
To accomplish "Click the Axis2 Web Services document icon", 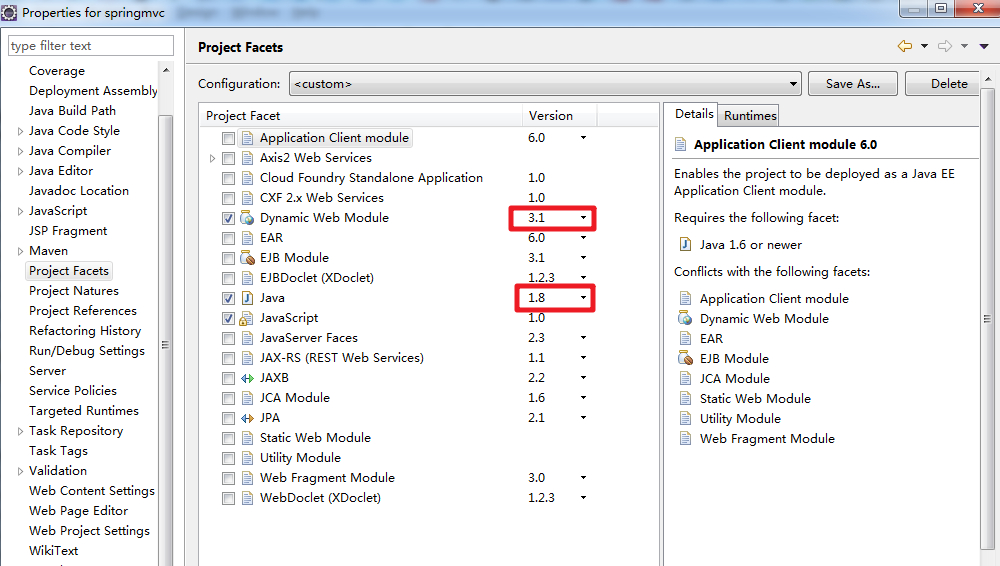I will pos(247,158).
